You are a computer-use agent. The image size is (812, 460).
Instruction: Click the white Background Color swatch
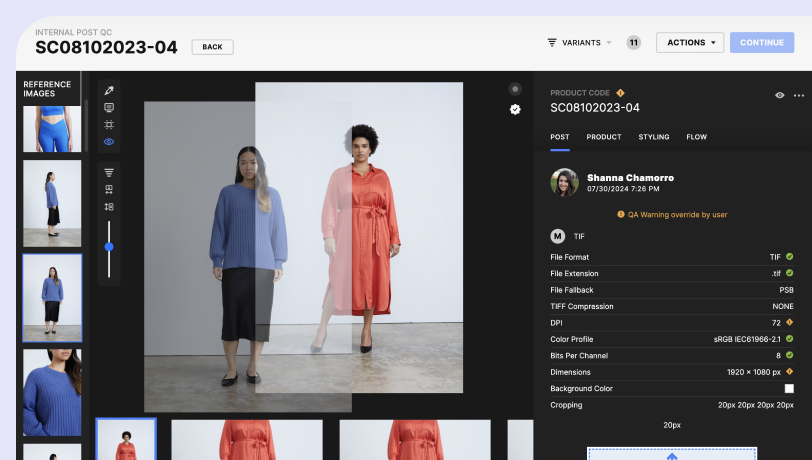tap(789, 388)
